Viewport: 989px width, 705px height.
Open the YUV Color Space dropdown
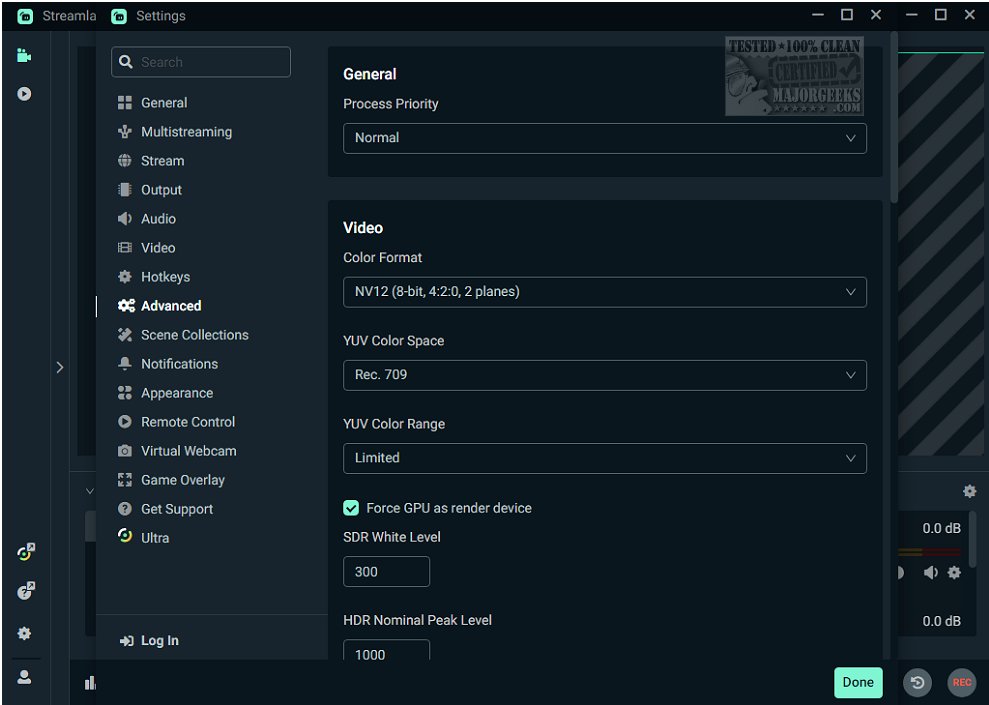pyautogui.click(x=604, y=375)
